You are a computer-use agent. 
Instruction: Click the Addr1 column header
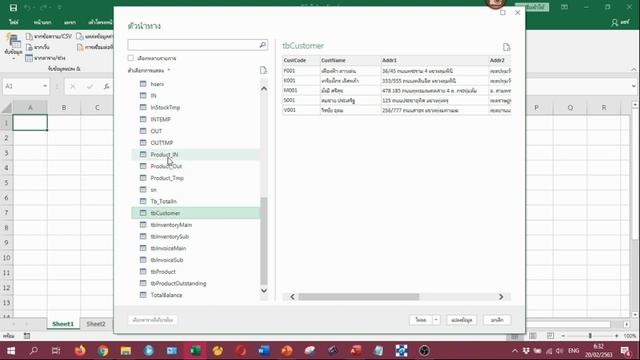(x=435, y=60)
